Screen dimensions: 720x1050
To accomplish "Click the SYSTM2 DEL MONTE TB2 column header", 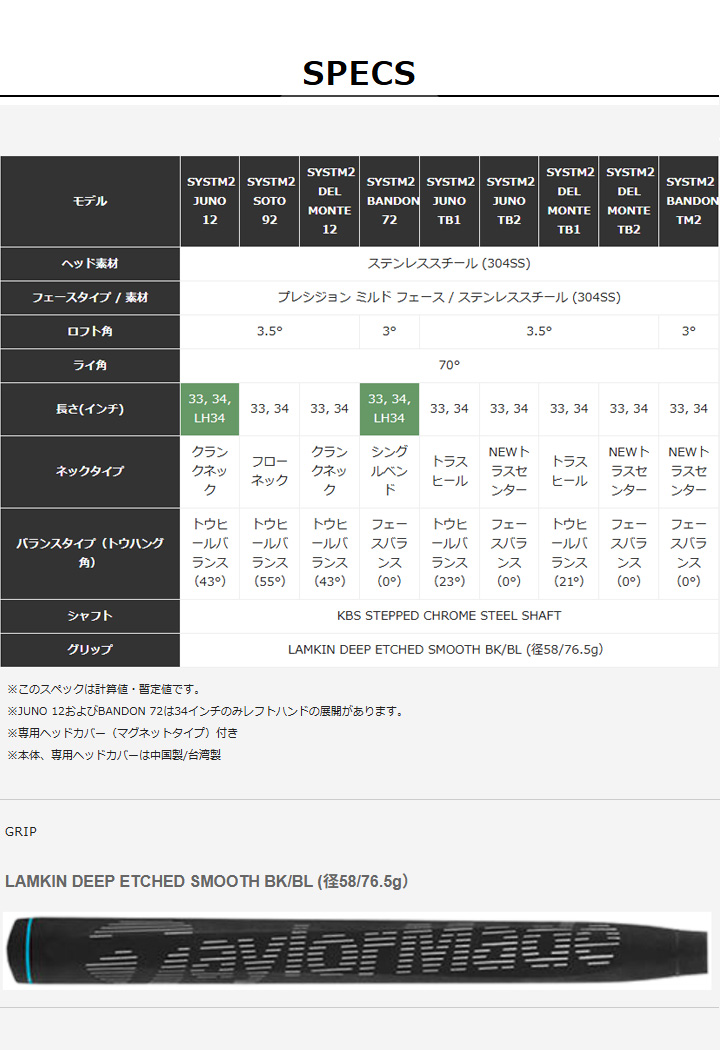I will coord(629,201).
